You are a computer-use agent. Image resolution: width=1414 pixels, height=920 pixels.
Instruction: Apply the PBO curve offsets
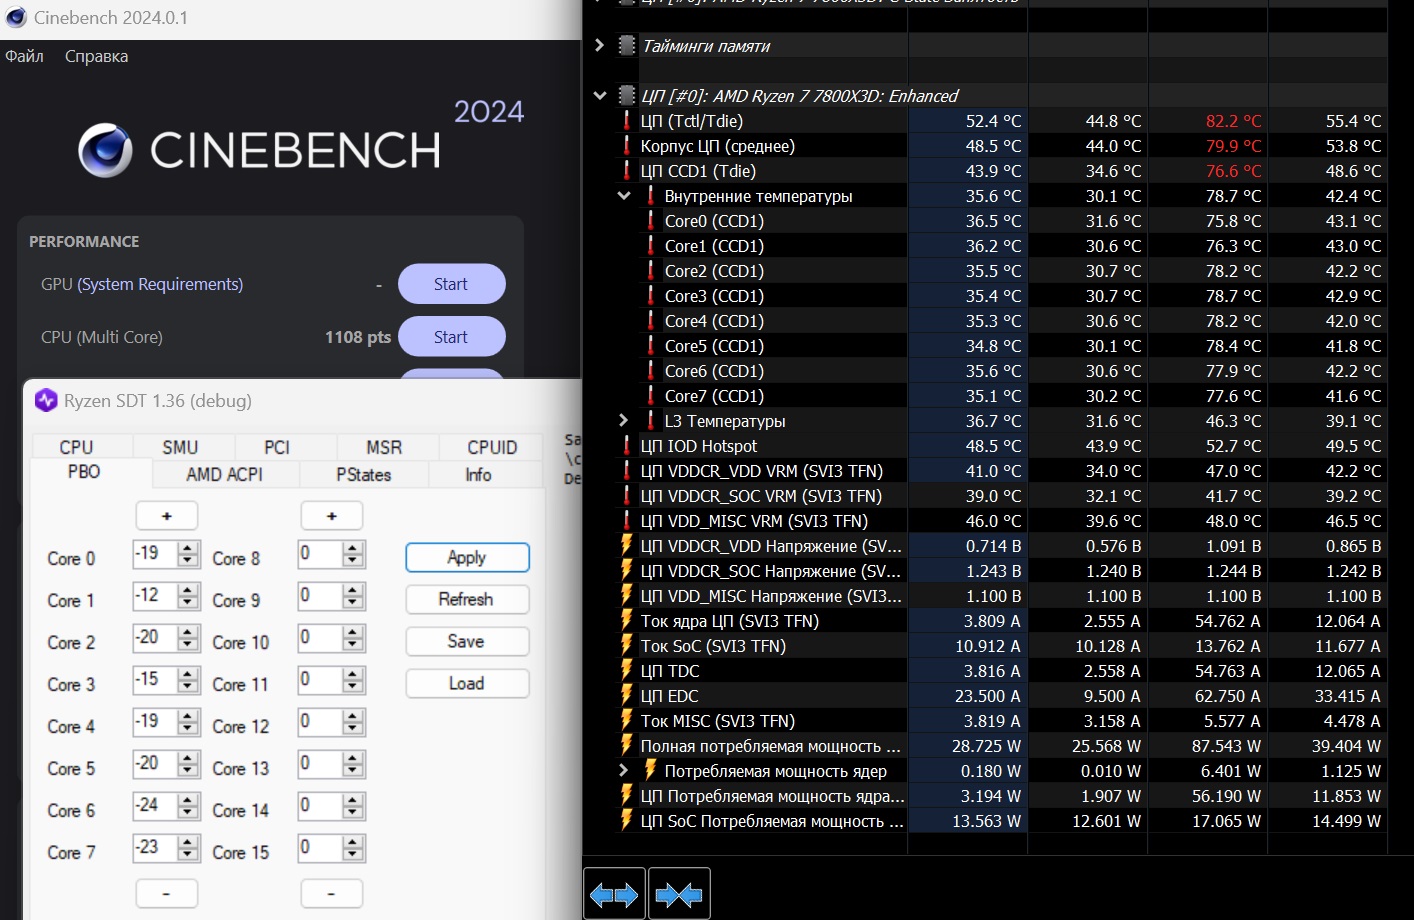467,557
